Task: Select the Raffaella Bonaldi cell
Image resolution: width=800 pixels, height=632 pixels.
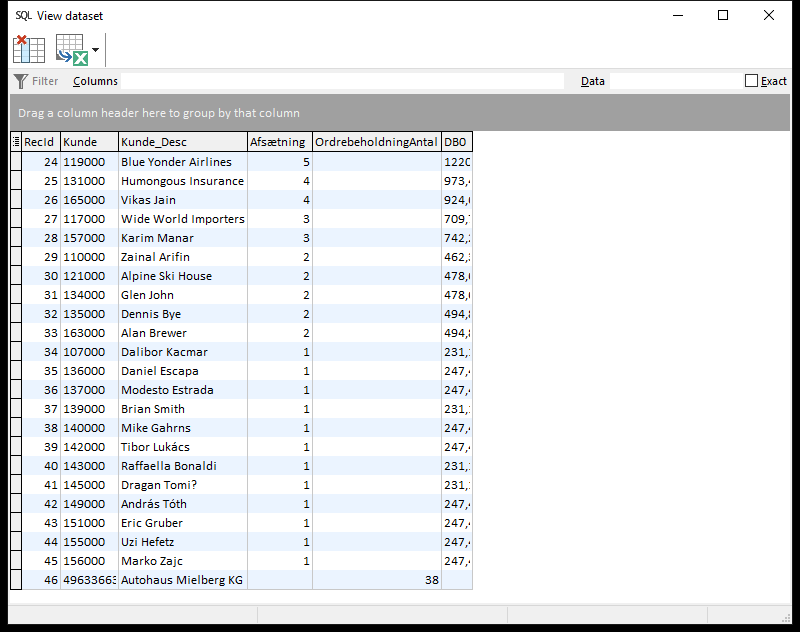Action: coord(183,466)
